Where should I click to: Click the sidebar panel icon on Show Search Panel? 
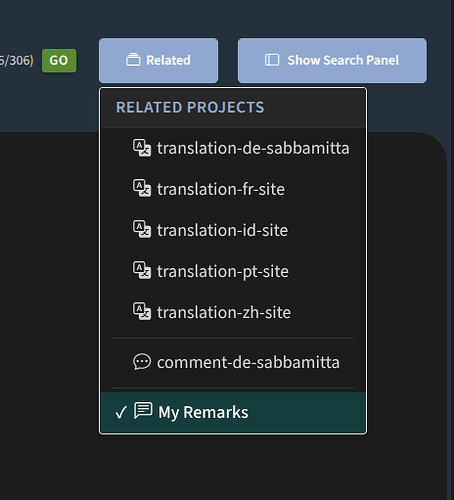(x=272, y=60)
